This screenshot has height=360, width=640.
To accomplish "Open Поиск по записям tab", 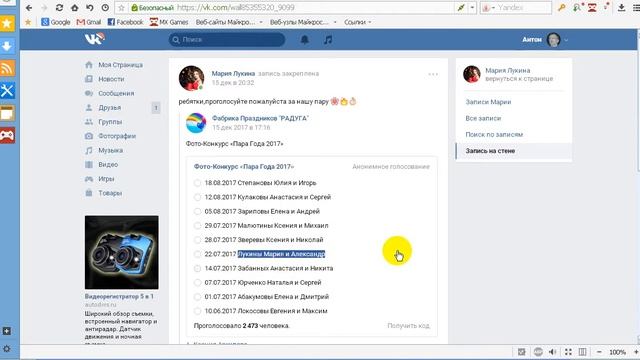I will point(494,134).
